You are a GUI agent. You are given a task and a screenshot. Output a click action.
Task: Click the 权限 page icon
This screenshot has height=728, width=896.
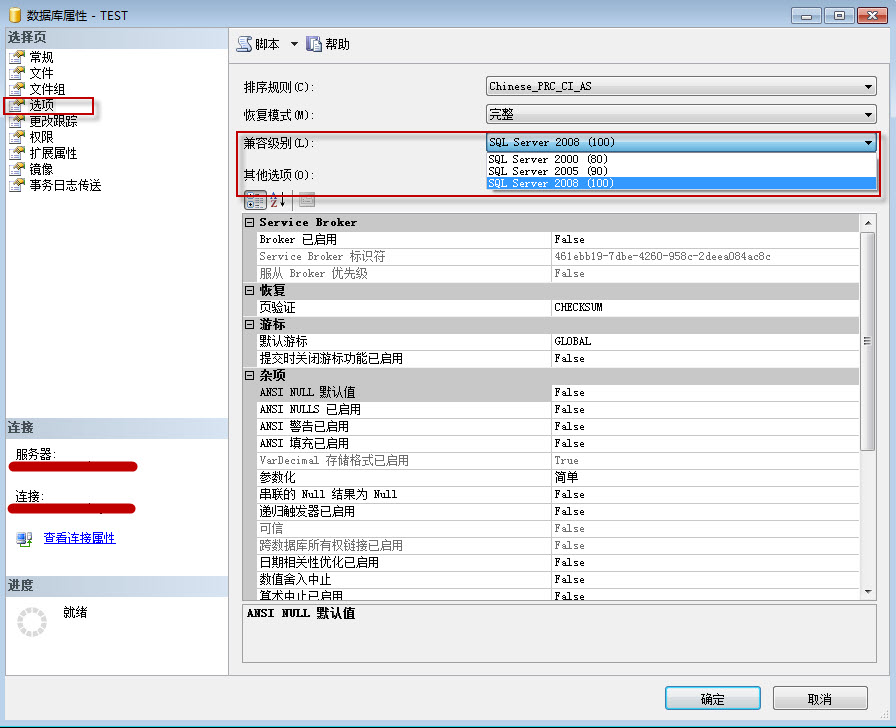[18, 137]
